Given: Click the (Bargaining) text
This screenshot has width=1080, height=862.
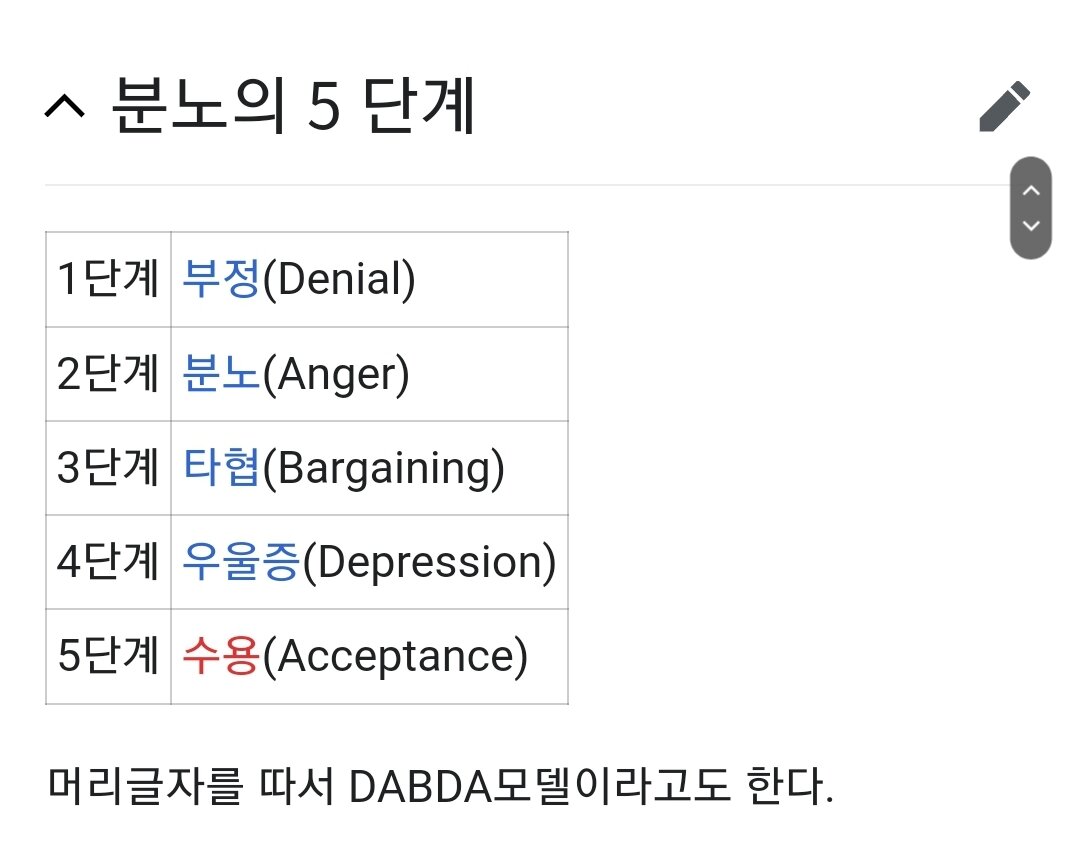Looking at the screenshot, I should (384, 468).
